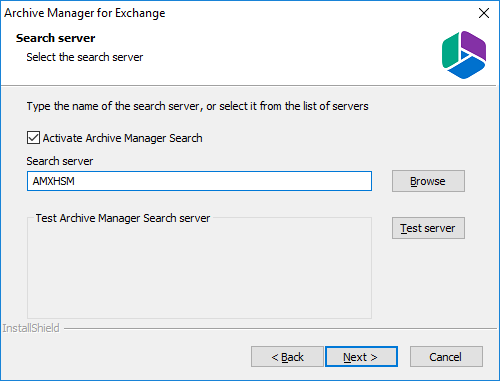Click the Test Archive Manager Search server group label
Screen dimensions: 500x381
[123, 218]
